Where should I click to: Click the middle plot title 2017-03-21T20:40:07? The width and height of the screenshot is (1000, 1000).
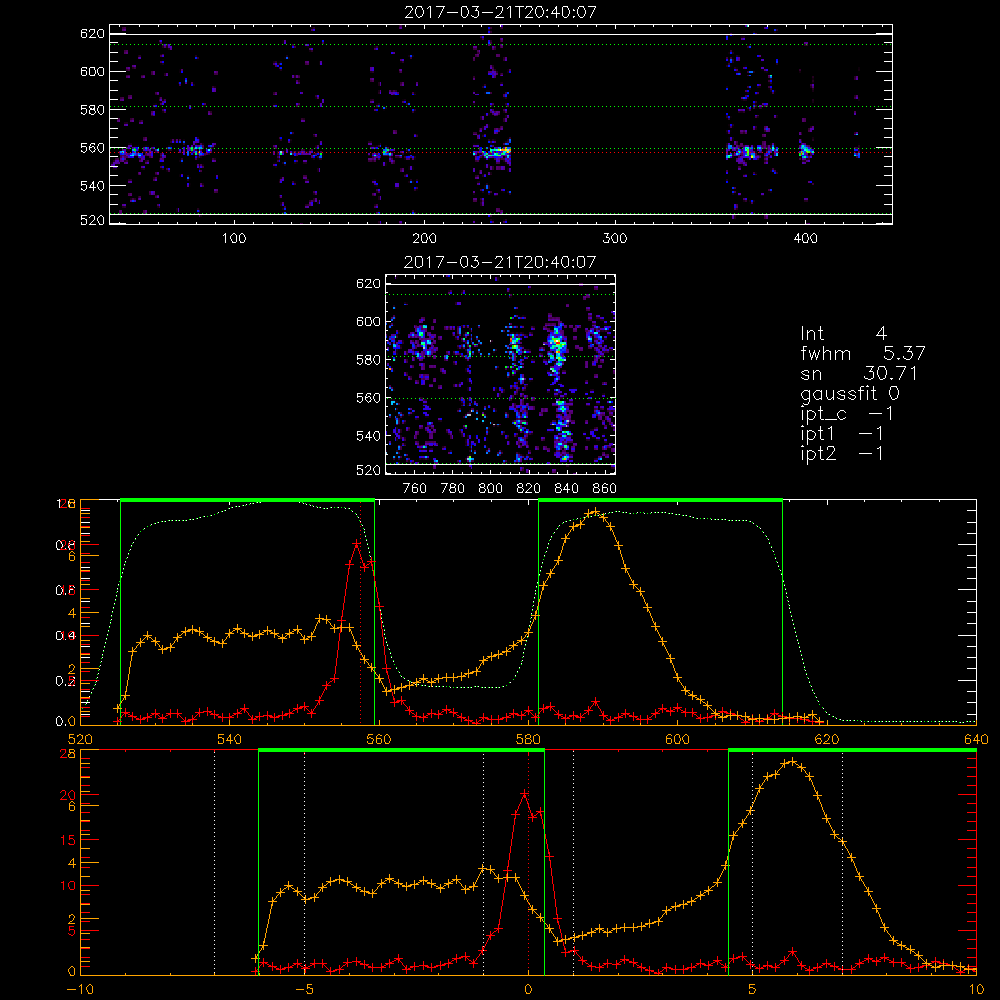(500, 262)
